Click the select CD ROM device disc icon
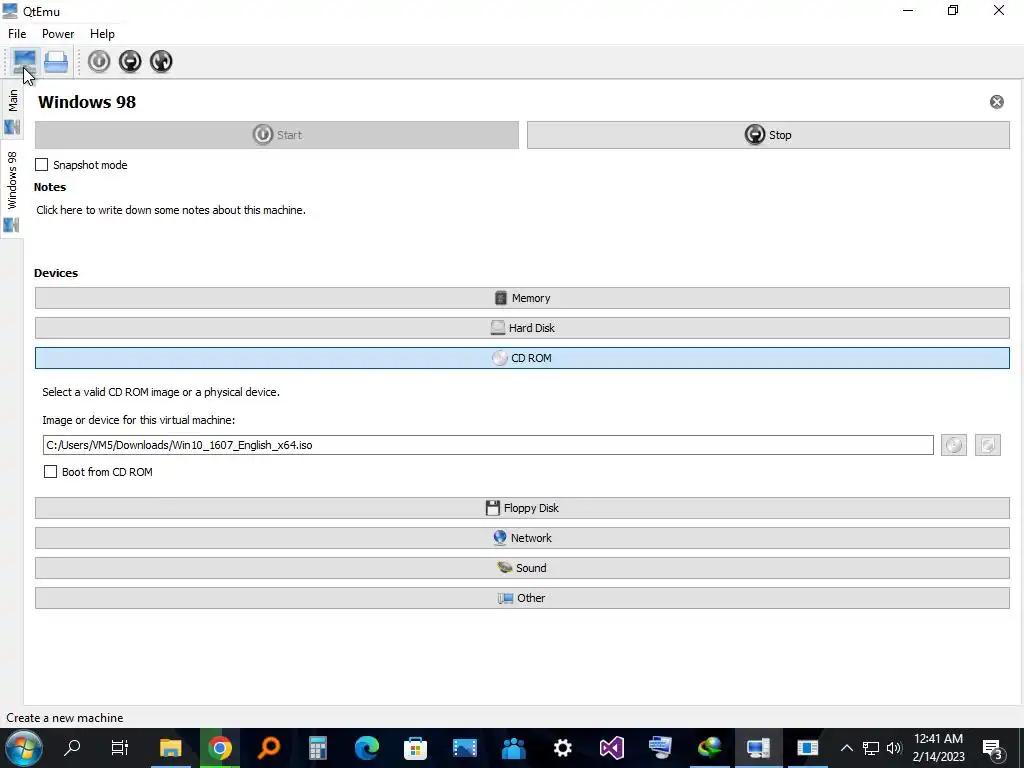1024x768 pixels. point(953,445)
